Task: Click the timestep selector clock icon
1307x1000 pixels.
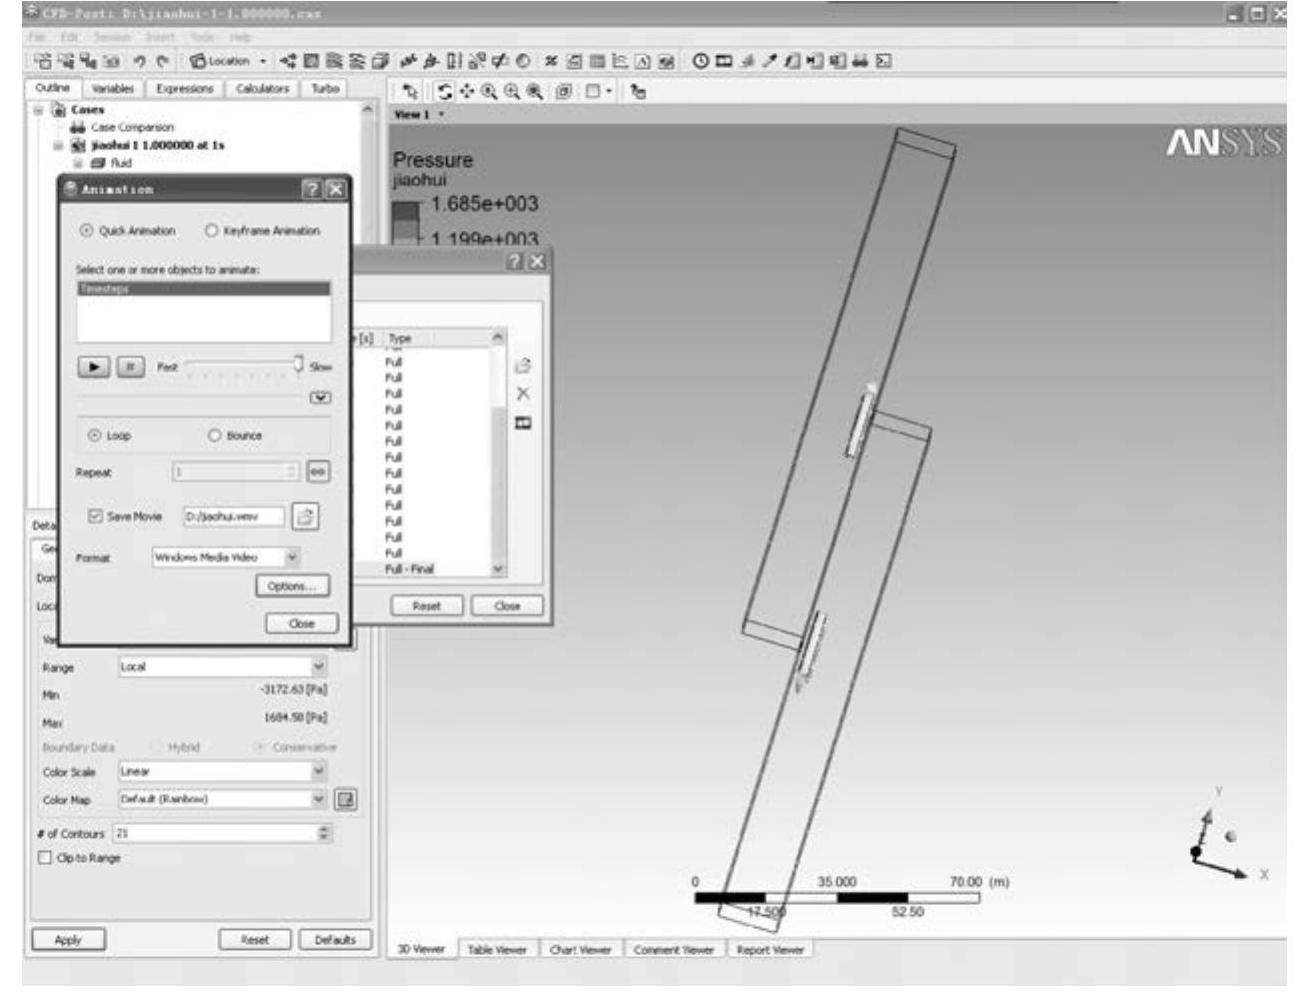Action: pyautogui.click(x=700, y=61)
